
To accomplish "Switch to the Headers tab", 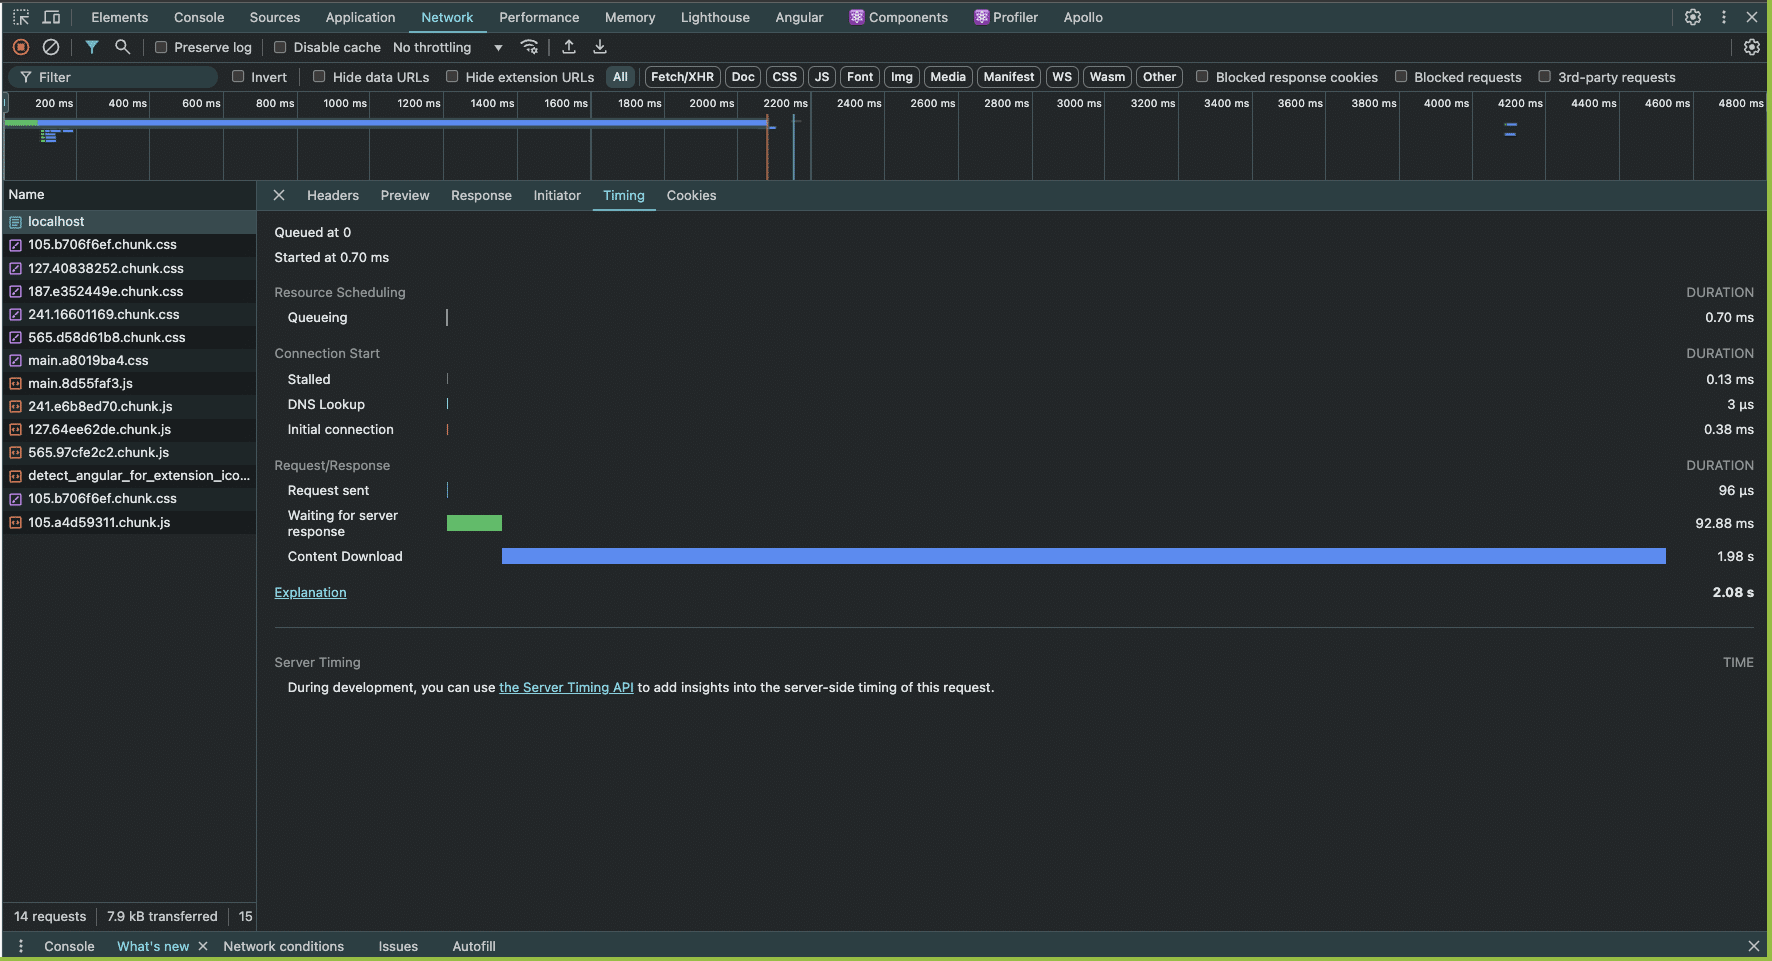I will click(332, 196).
